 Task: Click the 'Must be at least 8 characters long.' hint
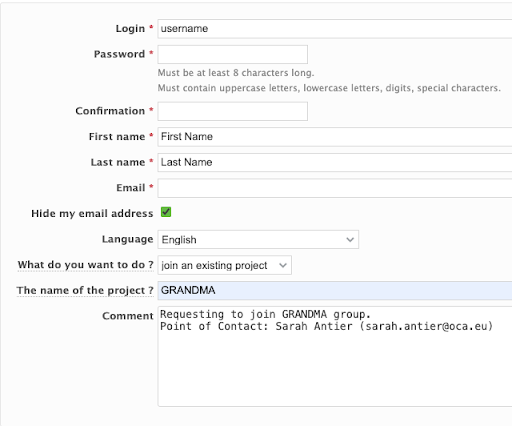[x=236, y=73]
